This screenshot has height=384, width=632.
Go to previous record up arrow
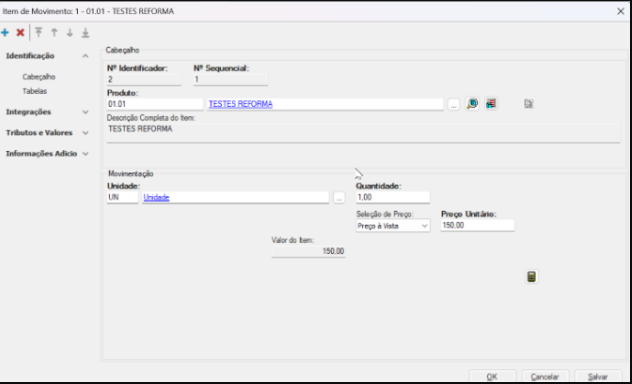54,32
